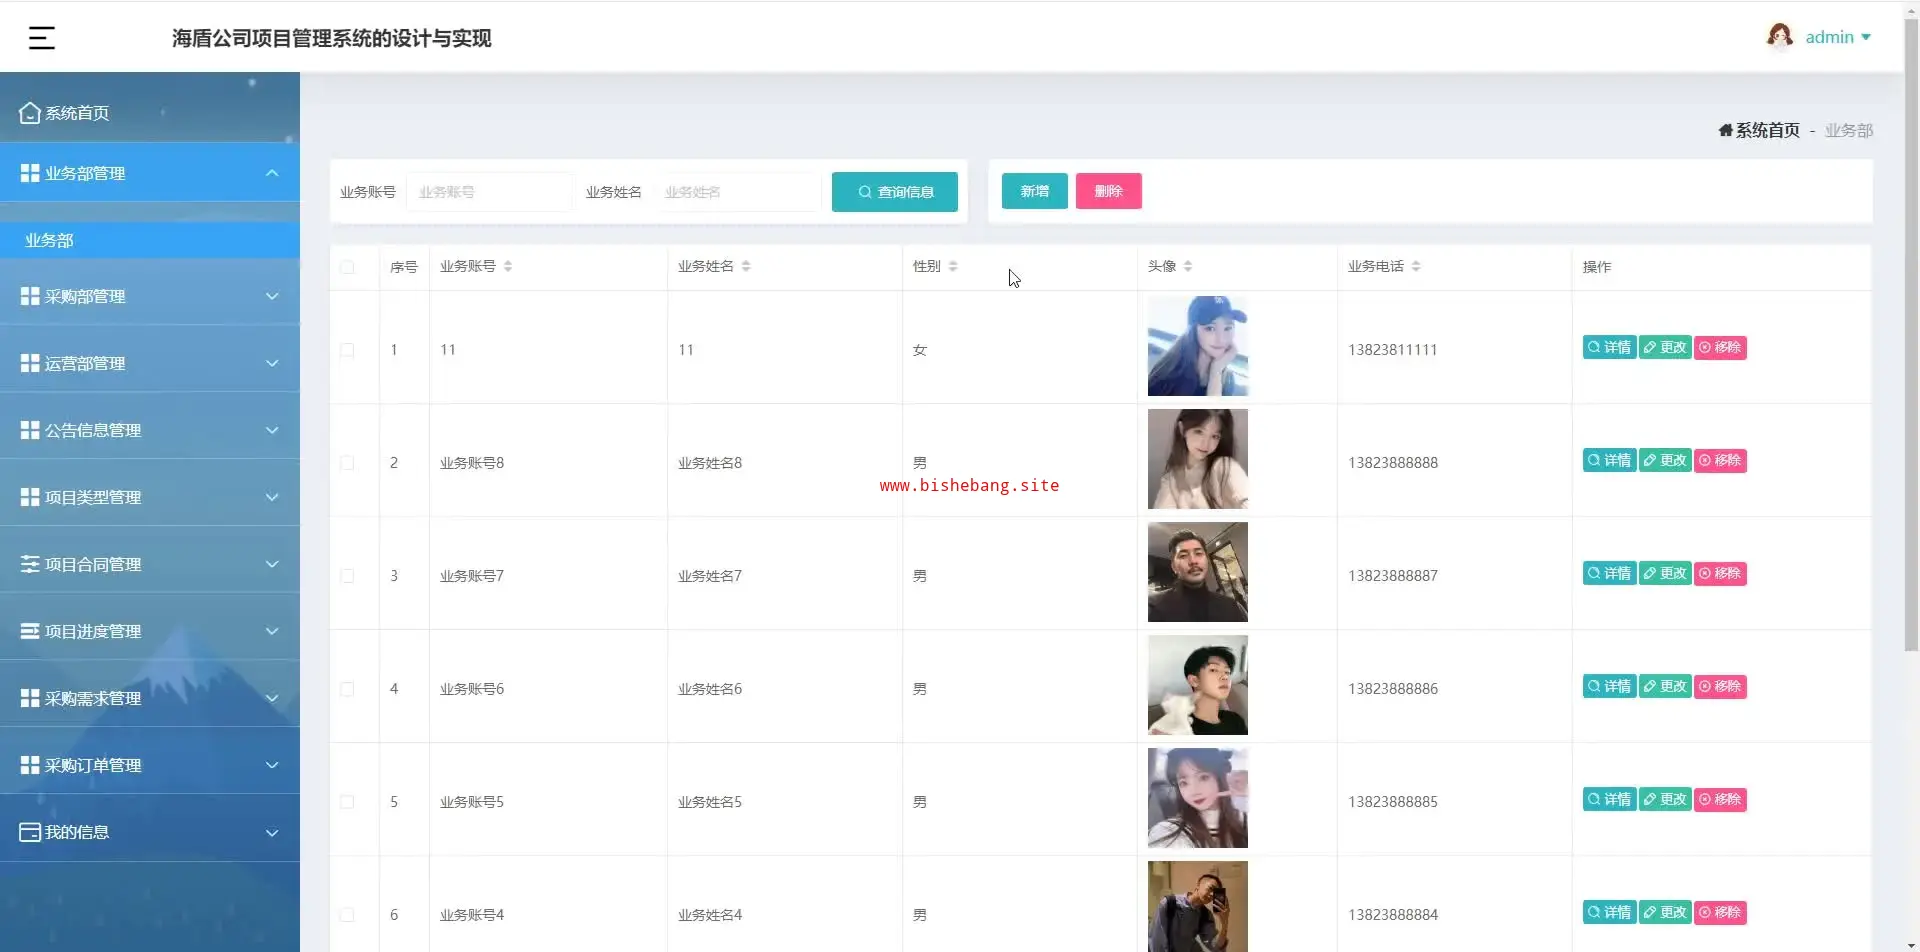The width and height of the screenshot is (1920, 952).
Task: Open avatar thumbnail for 业务姓名7
Action: point(1198,572)
